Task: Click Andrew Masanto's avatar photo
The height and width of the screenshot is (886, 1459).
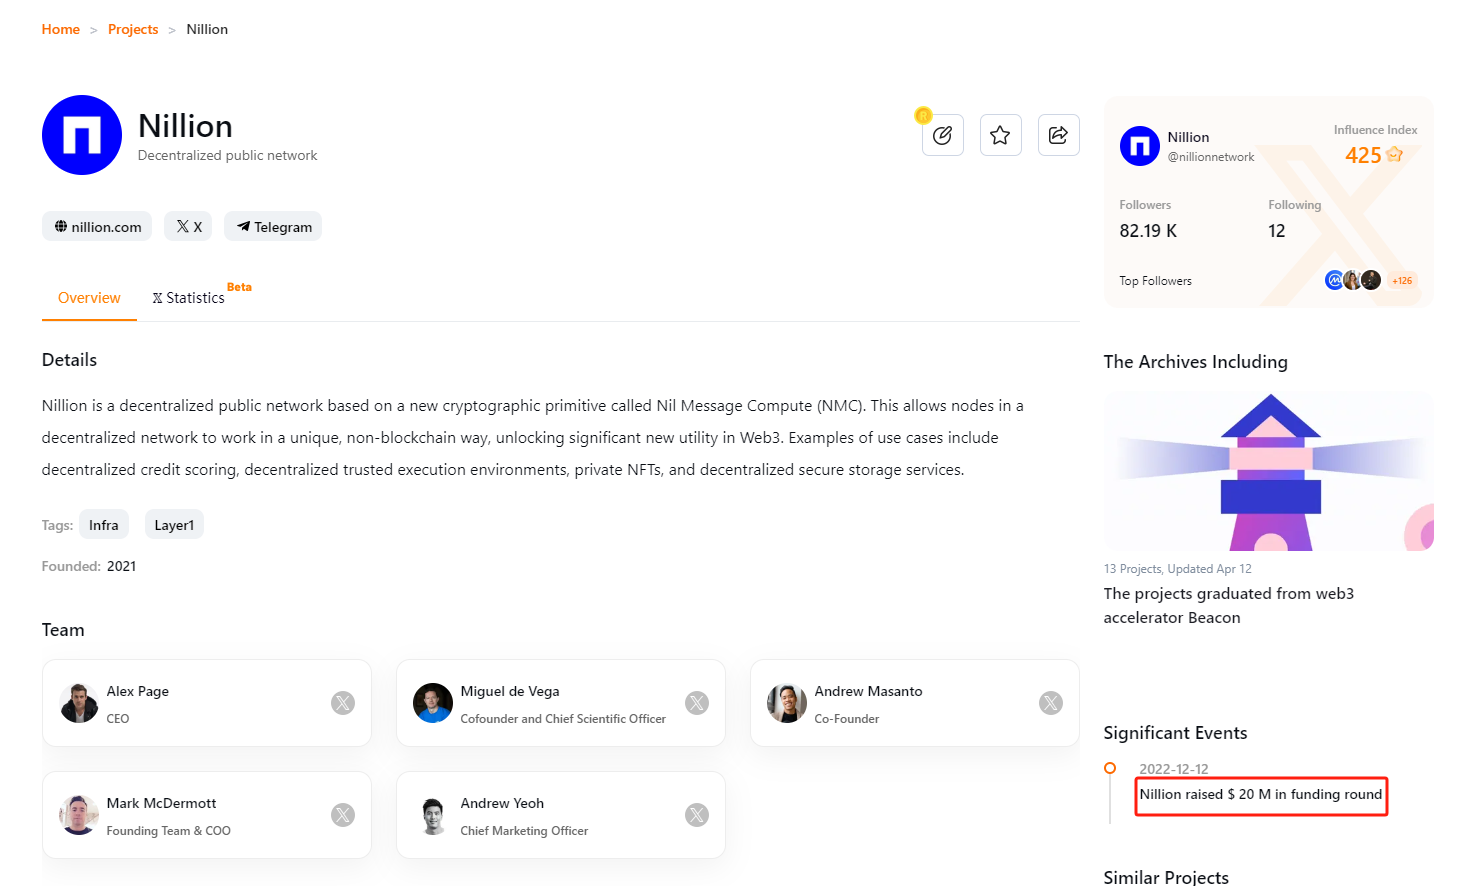Action: (787, 703)
